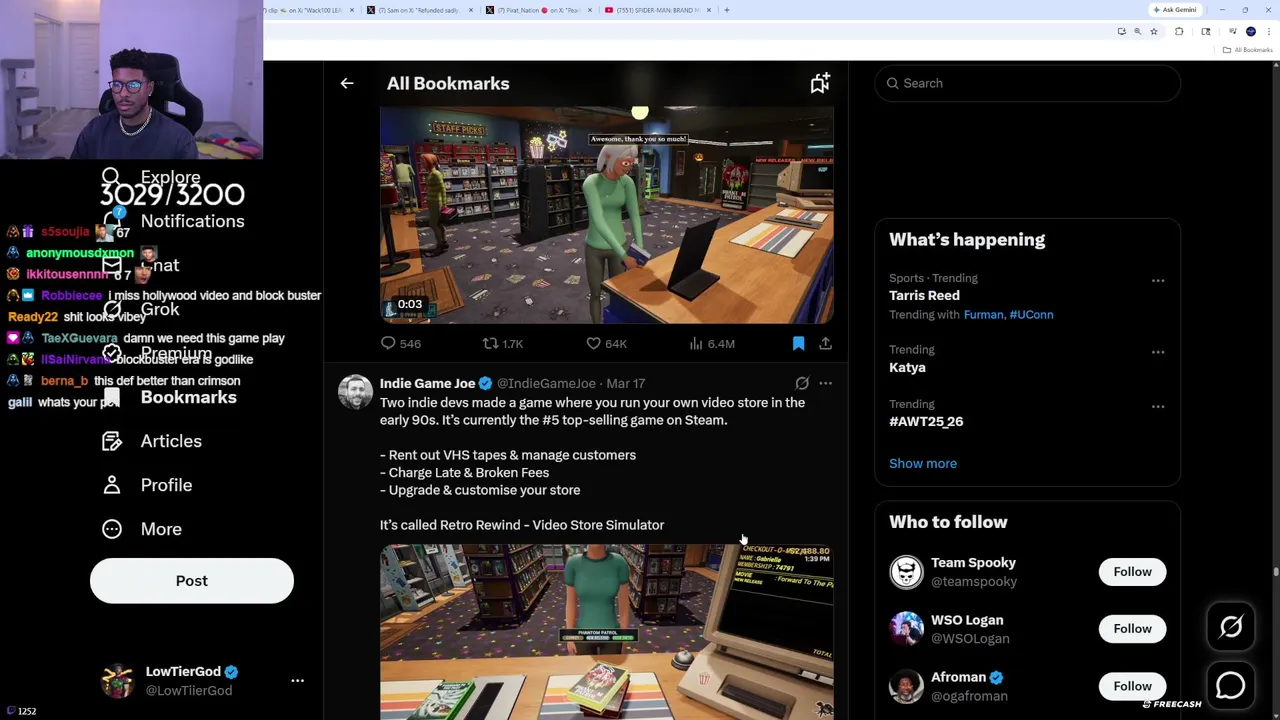Open Chrome's zoom magnifier icon in the address bar
Image resolution: width=1280 pixels, height=720 pixels.
(x=1137, y=32)
